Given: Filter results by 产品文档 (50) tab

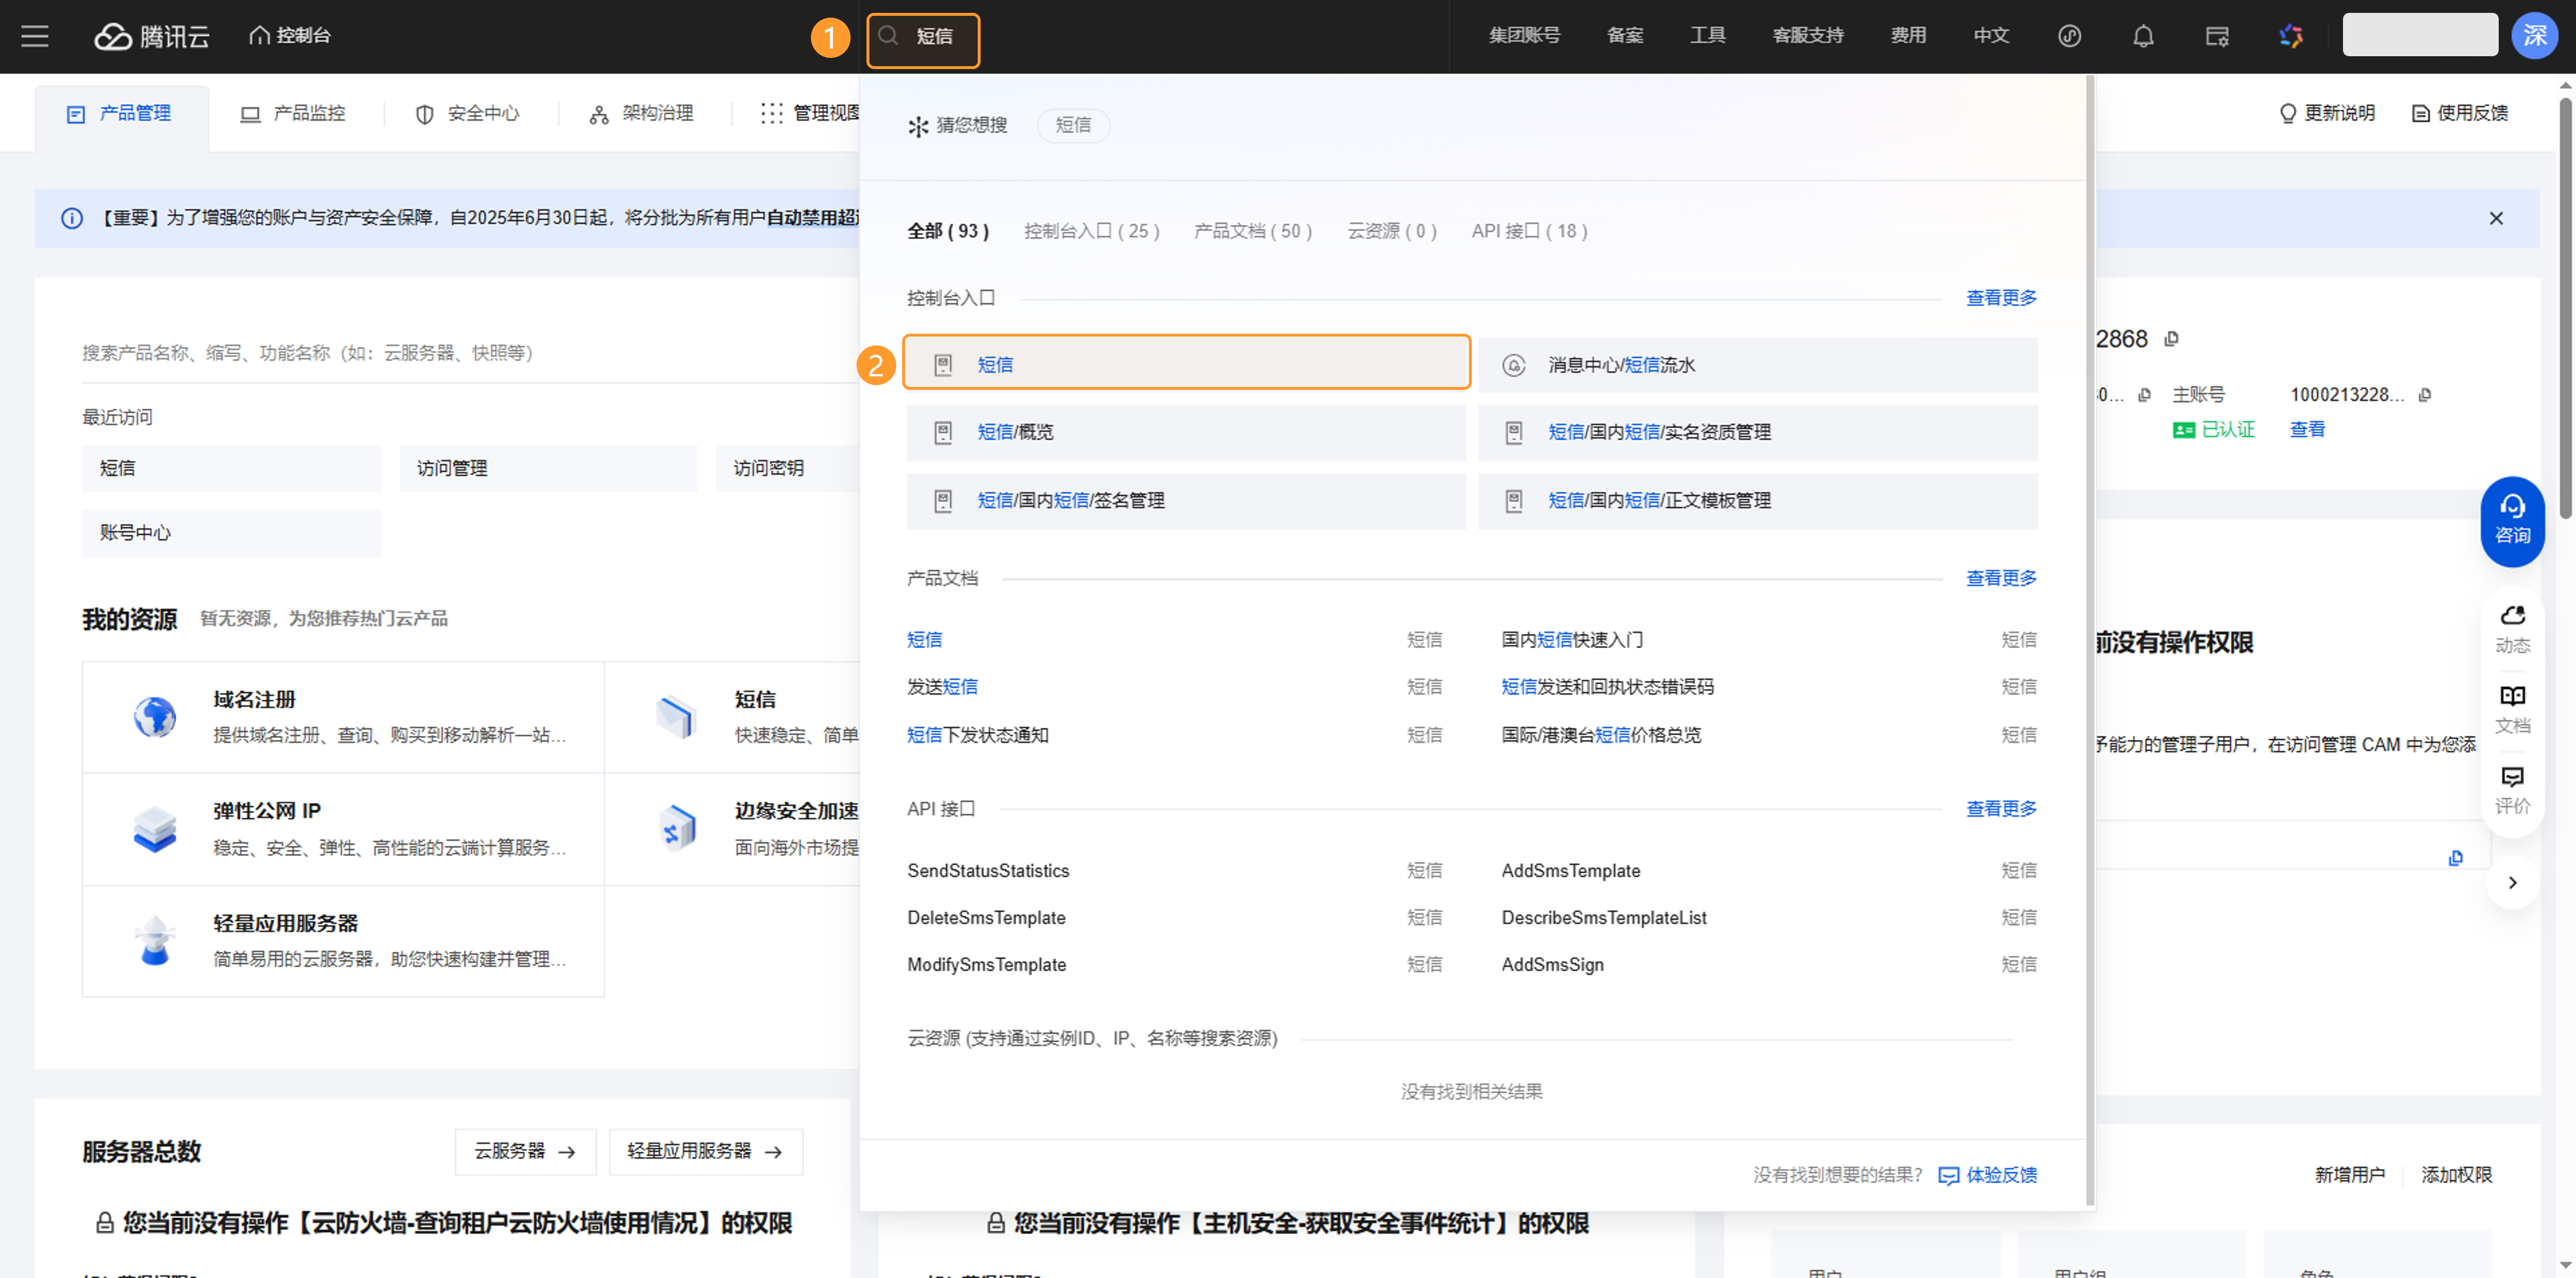Looking at the screenshot, I should click(1252, 231).
